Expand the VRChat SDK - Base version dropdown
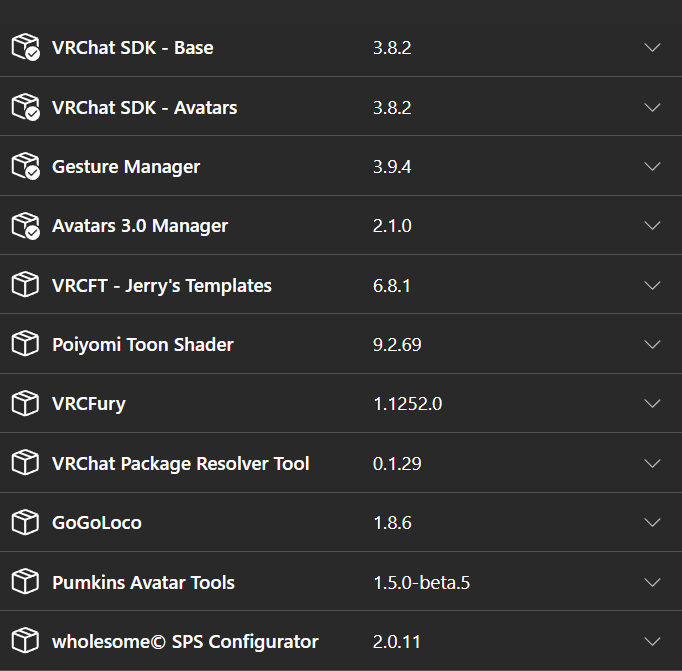Viewport: 682px width, 671px height. pyautogui.click(x=653, y=47)
